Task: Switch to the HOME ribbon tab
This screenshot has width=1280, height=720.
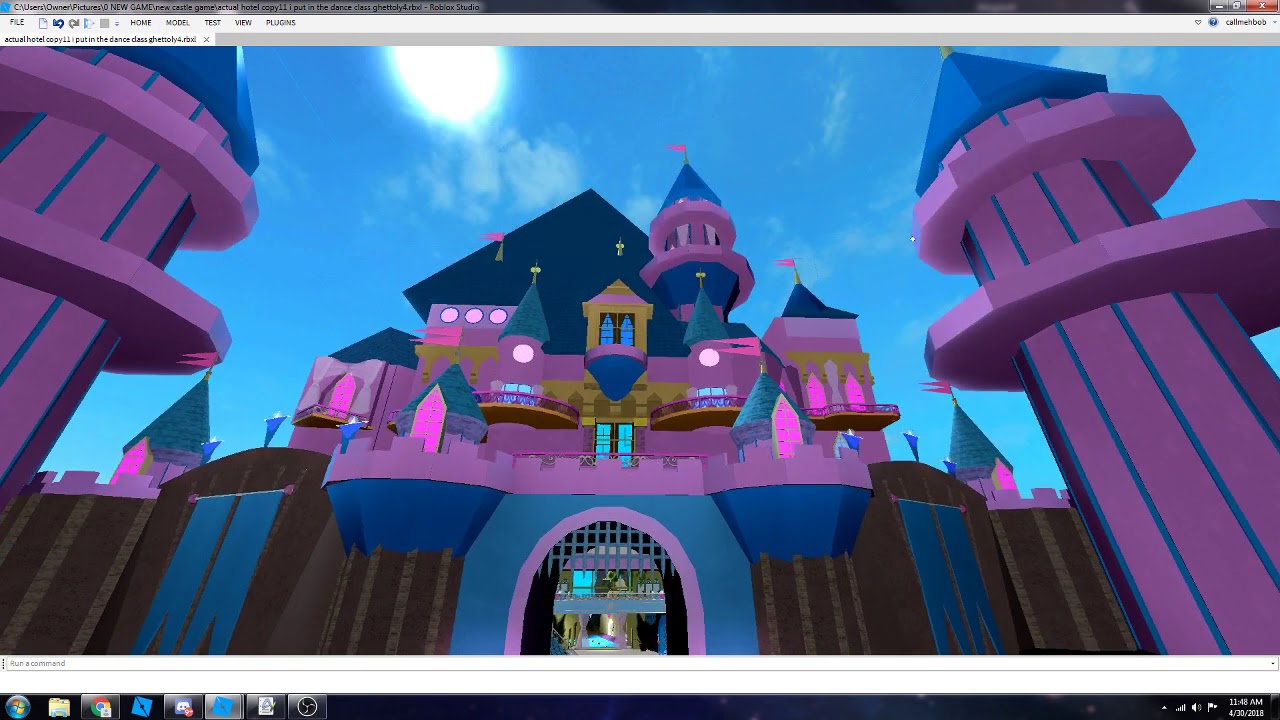Action: pos(141,22)
